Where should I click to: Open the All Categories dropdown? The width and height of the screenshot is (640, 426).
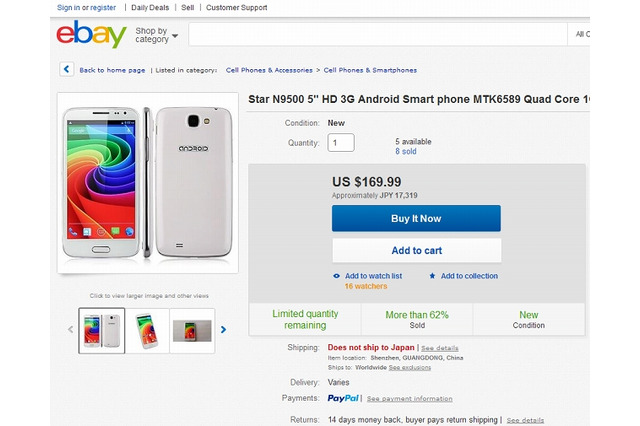[581, 35]
